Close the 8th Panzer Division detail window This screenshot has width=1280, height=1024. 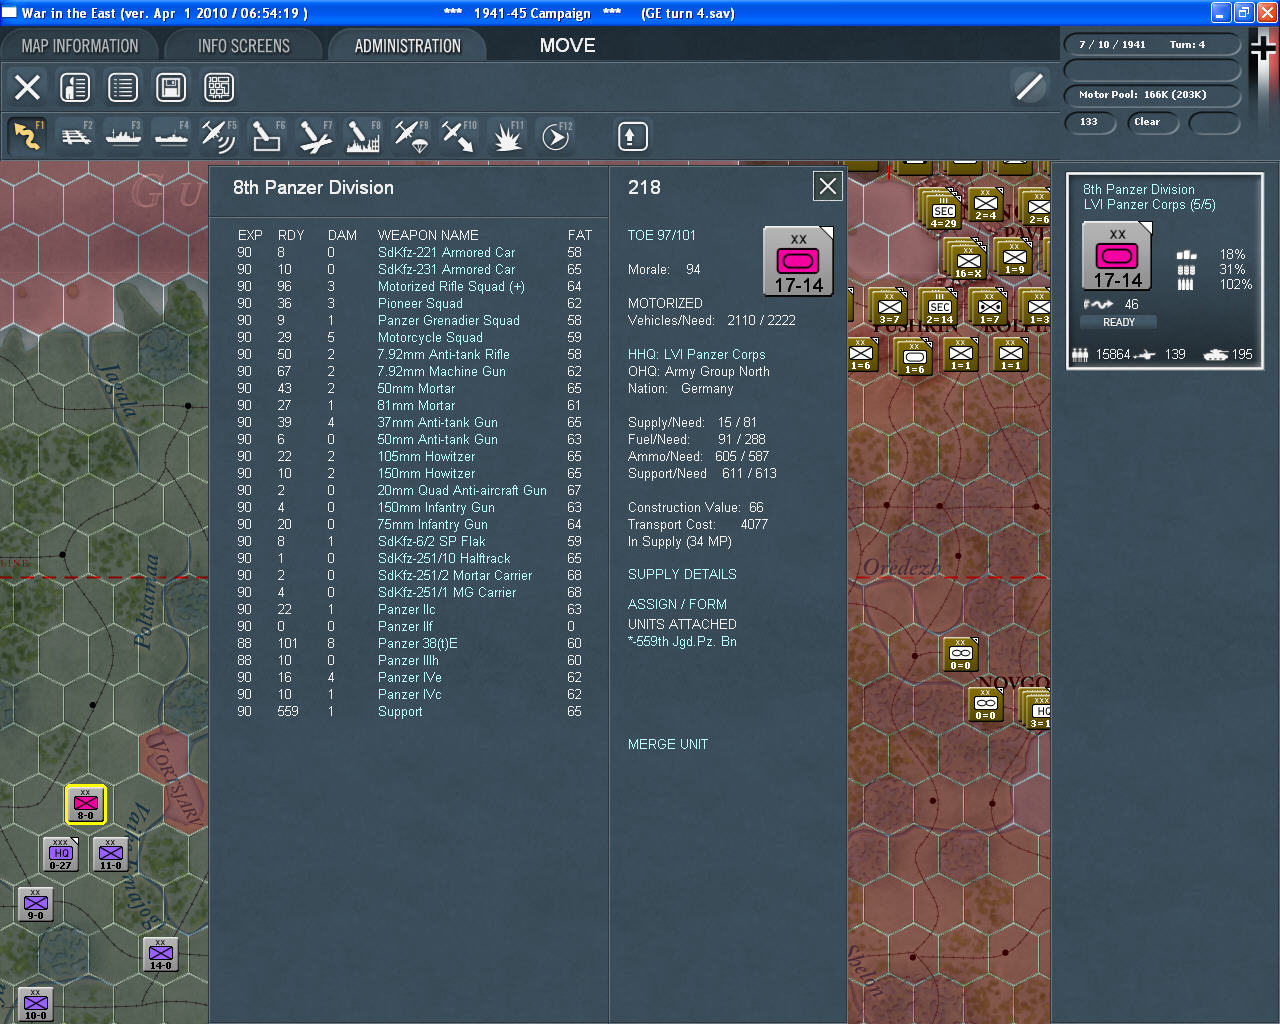[x=828, y=186]
